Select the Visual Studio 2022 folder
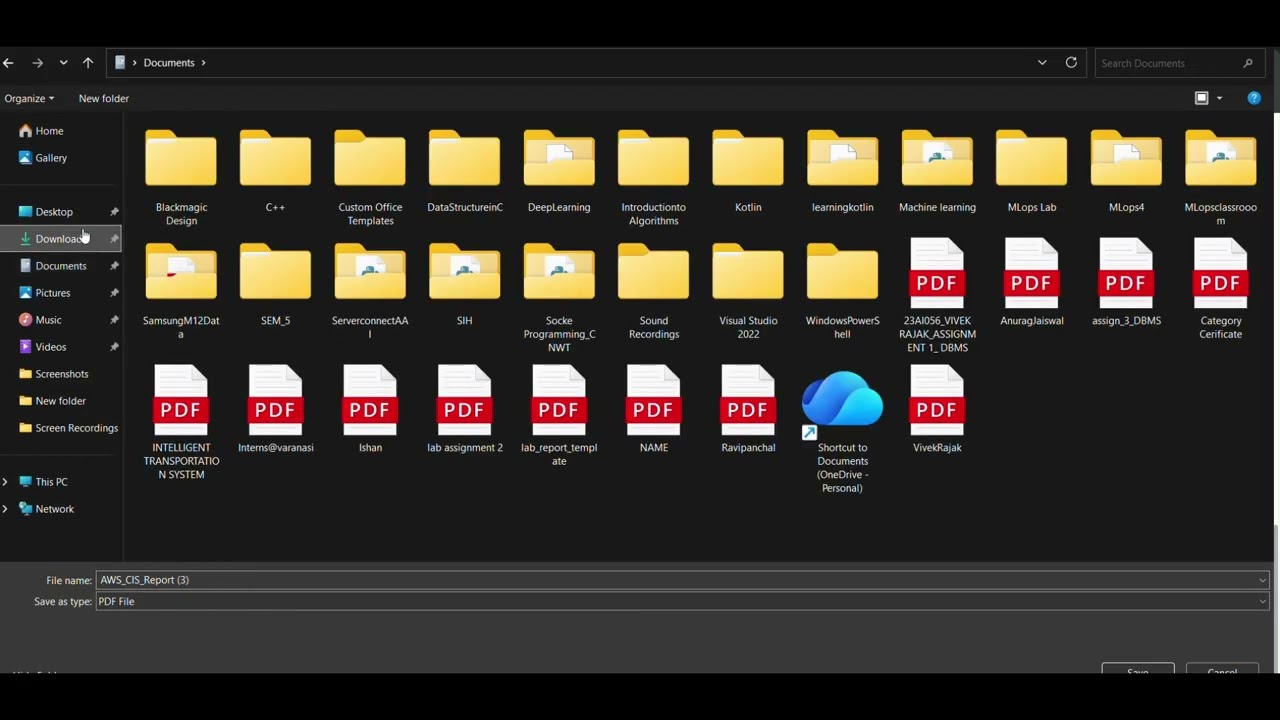 tap(748, 291)
